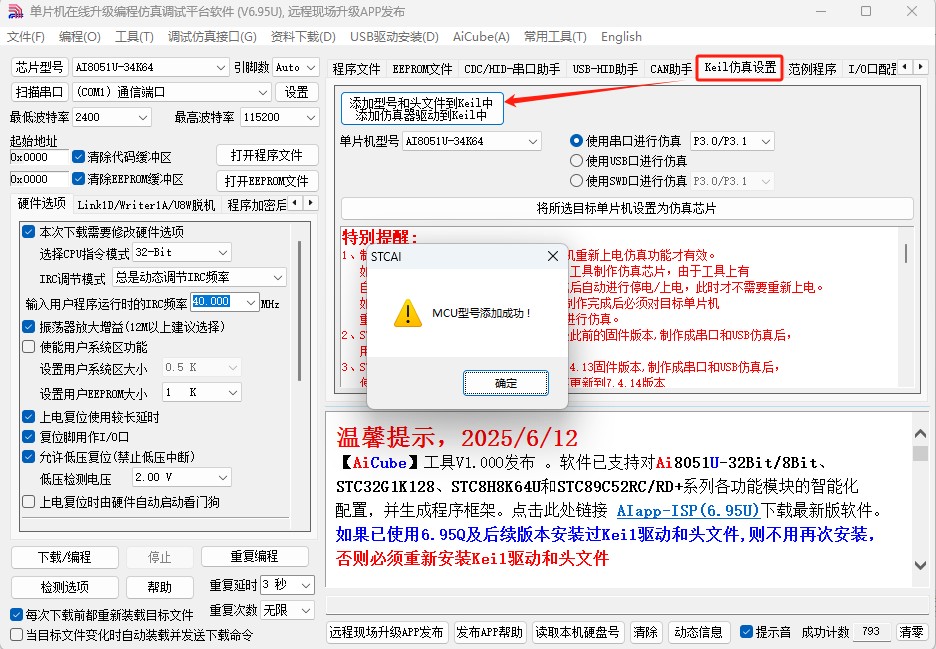Open the 低压检测电压 2.00 V dropdown

(223, 478)
